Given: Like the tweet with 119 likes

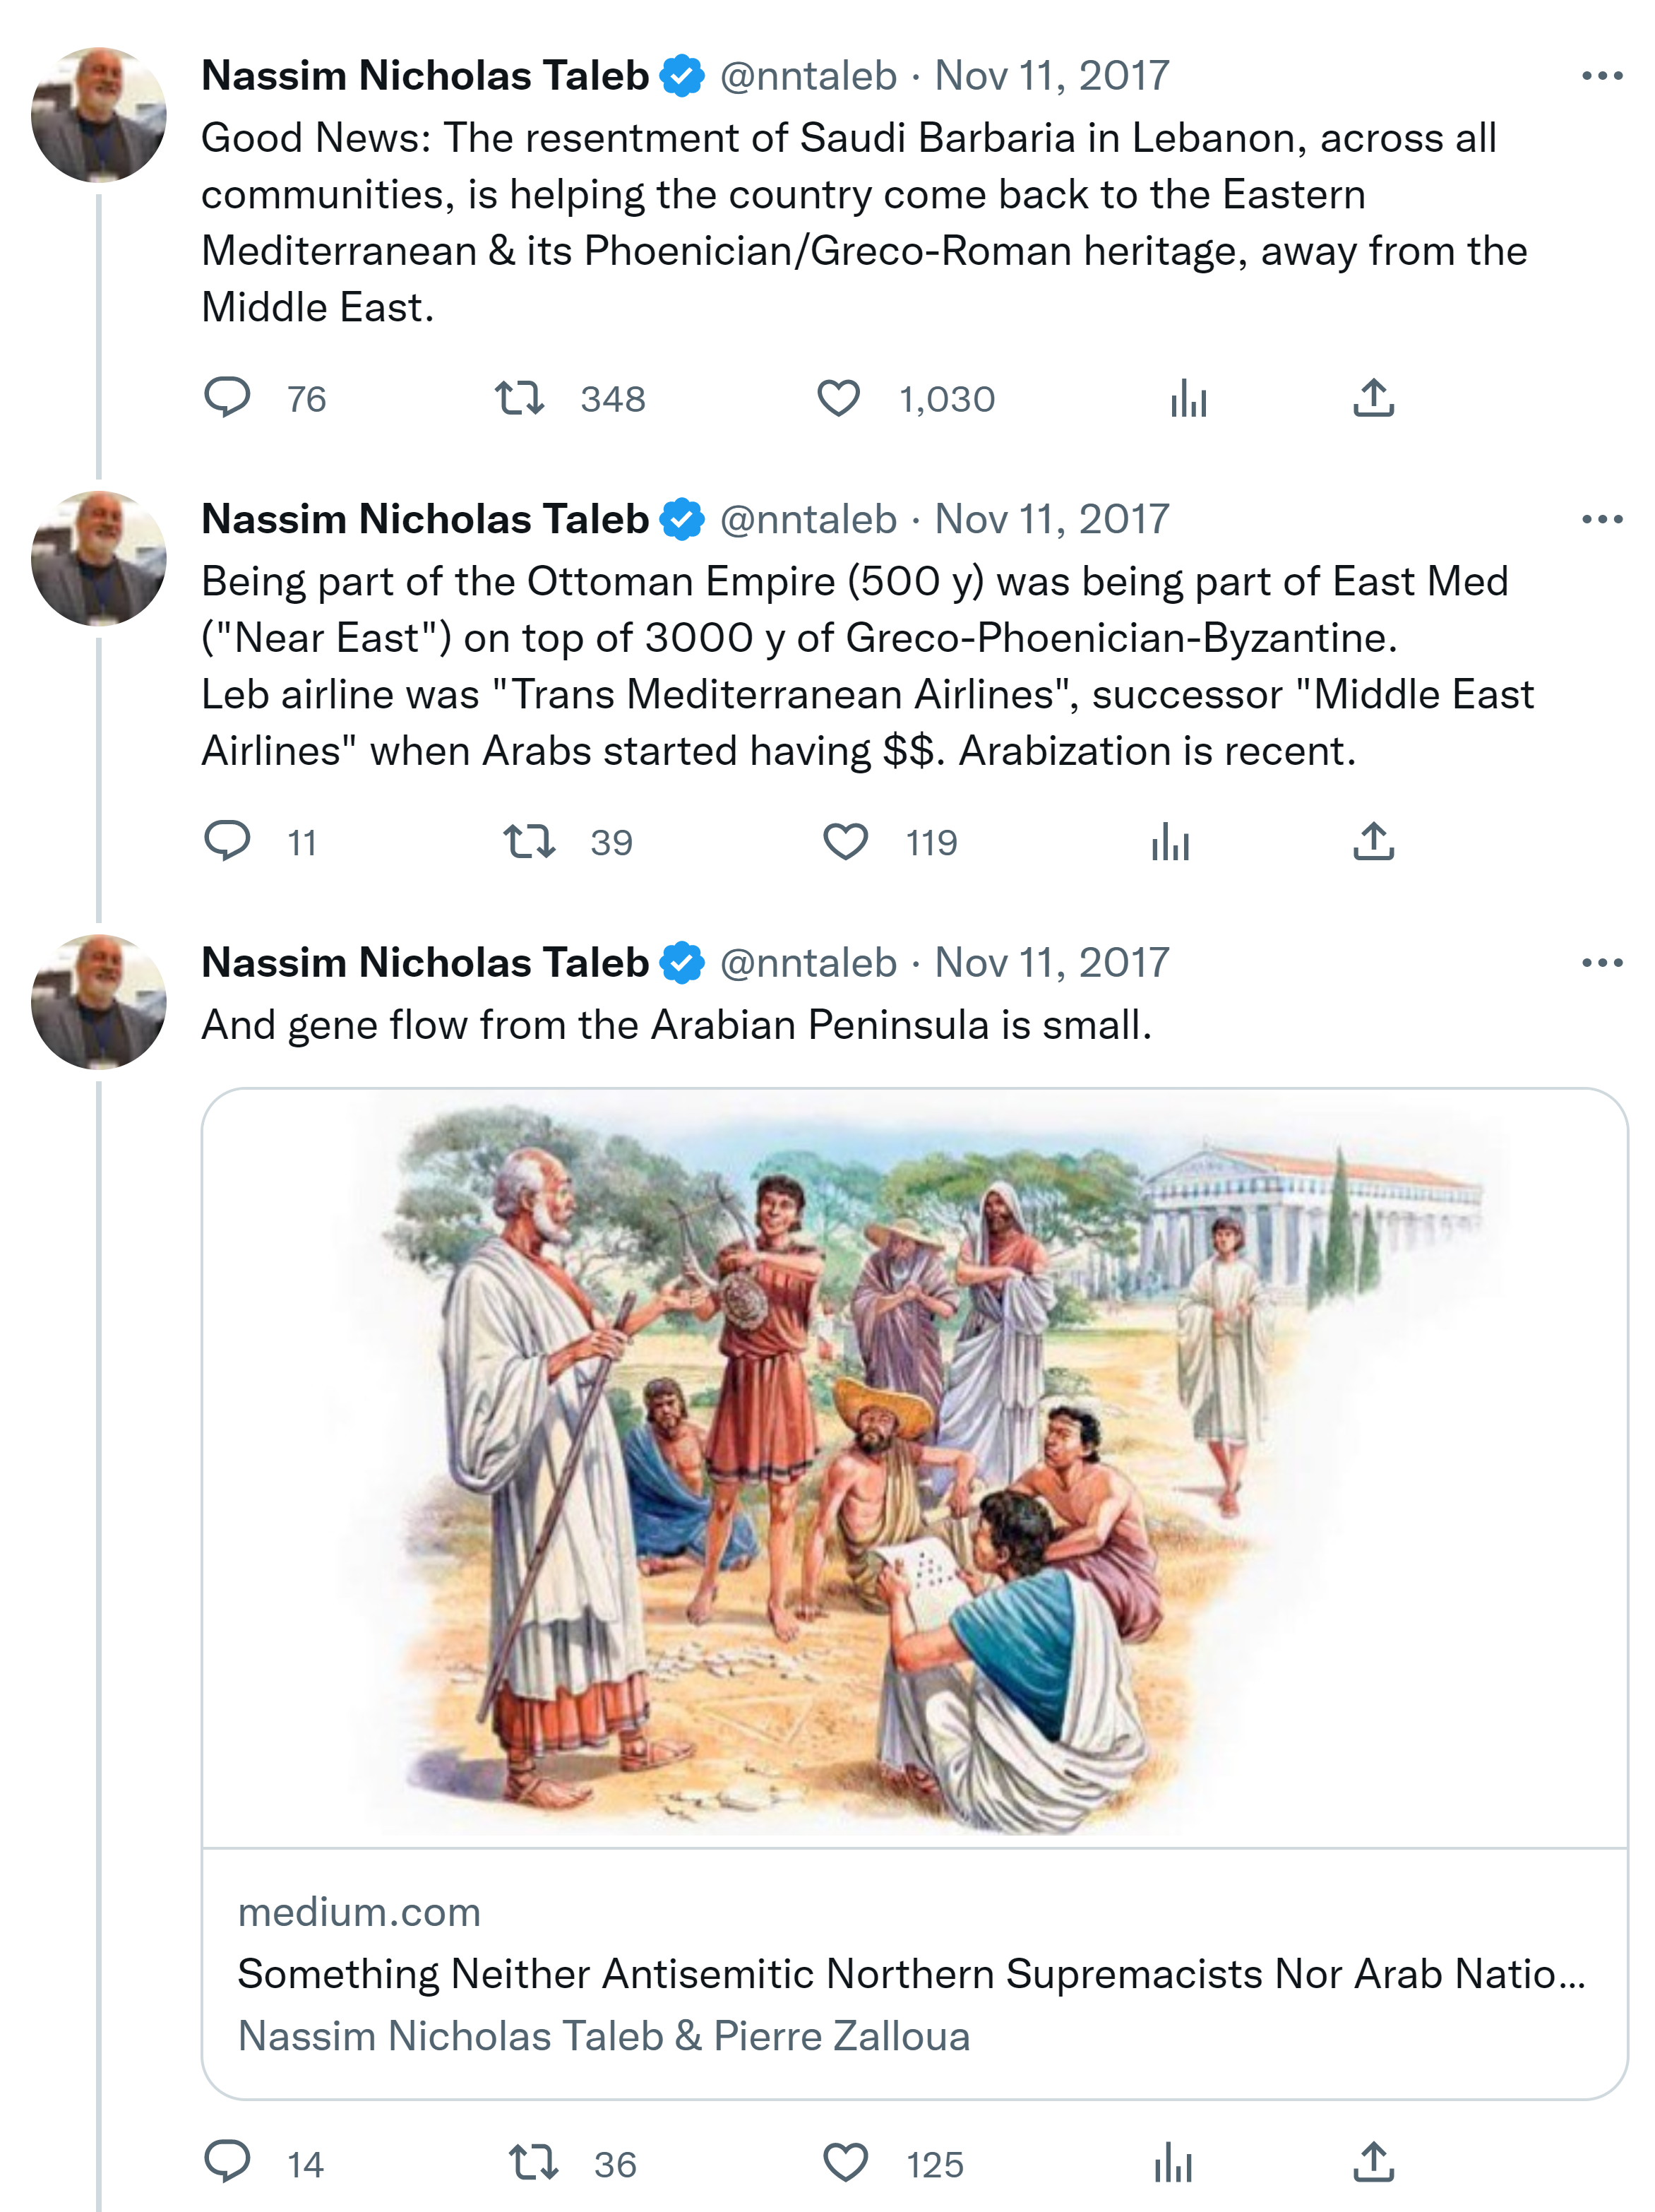Looking at the screenshot, I should (x=845, y=841).
